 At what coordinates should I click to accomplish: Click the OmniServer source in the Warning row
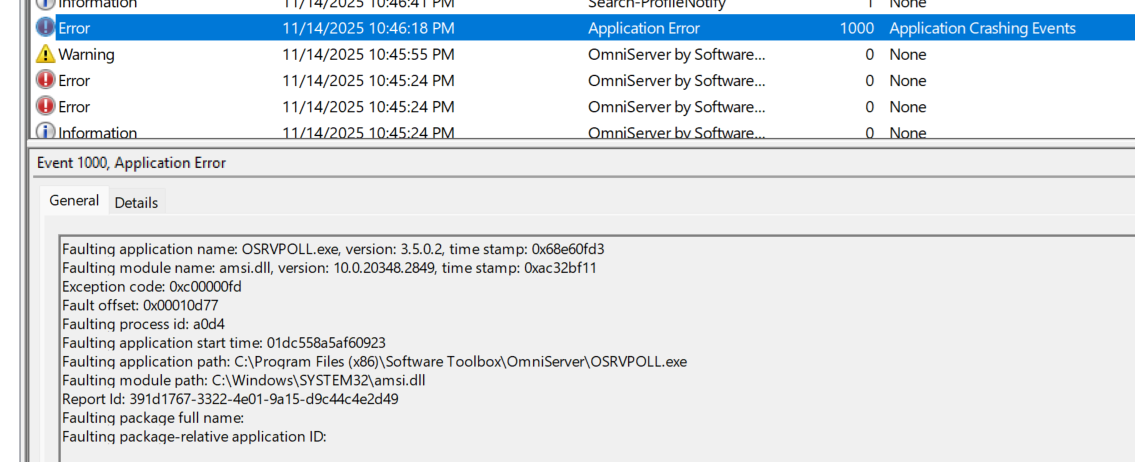676,54
